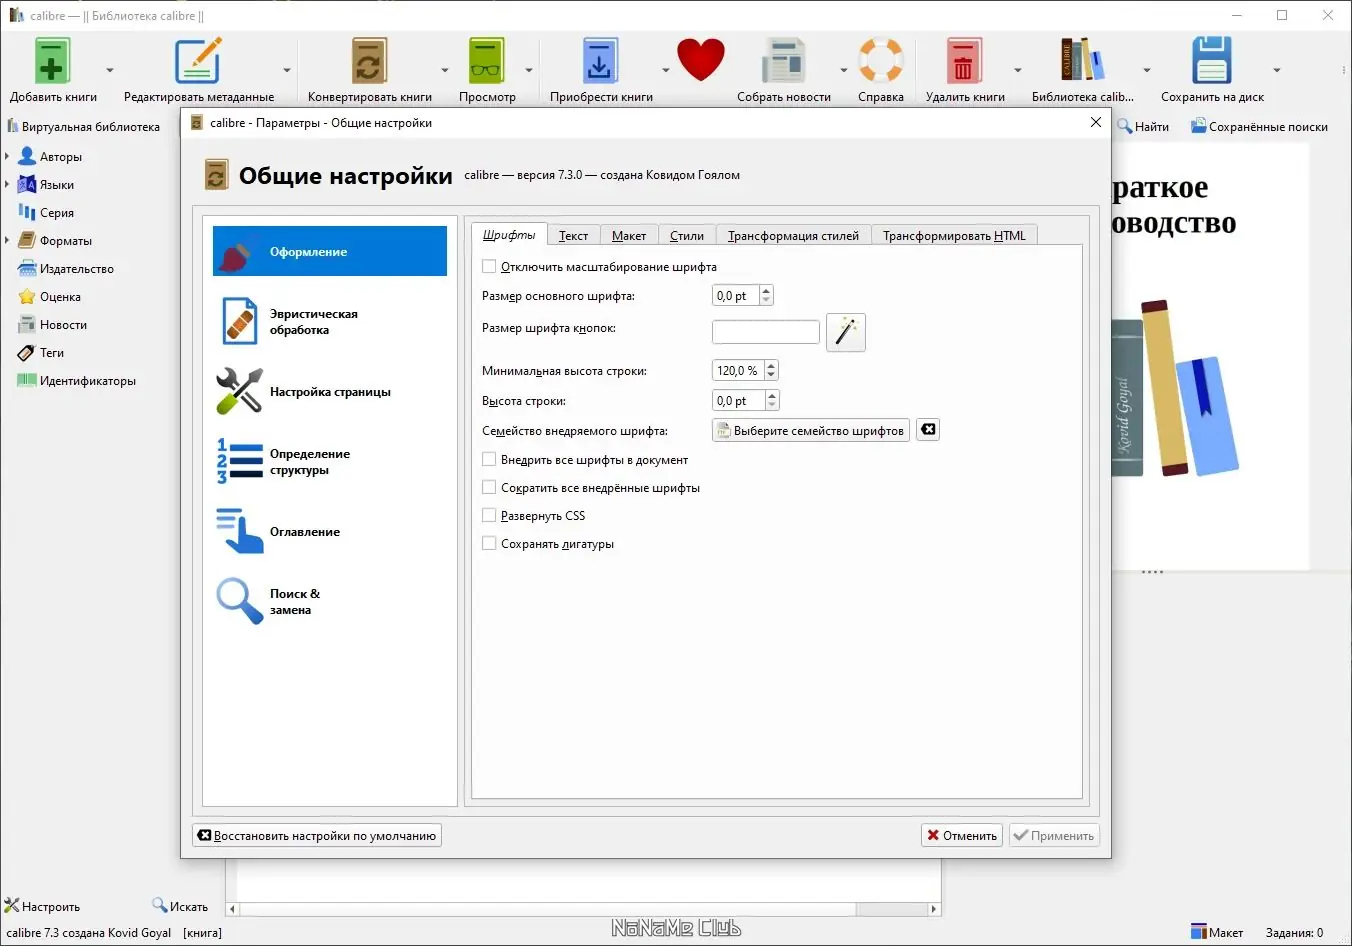Switch to the Шрифты tab

[509, 235]
